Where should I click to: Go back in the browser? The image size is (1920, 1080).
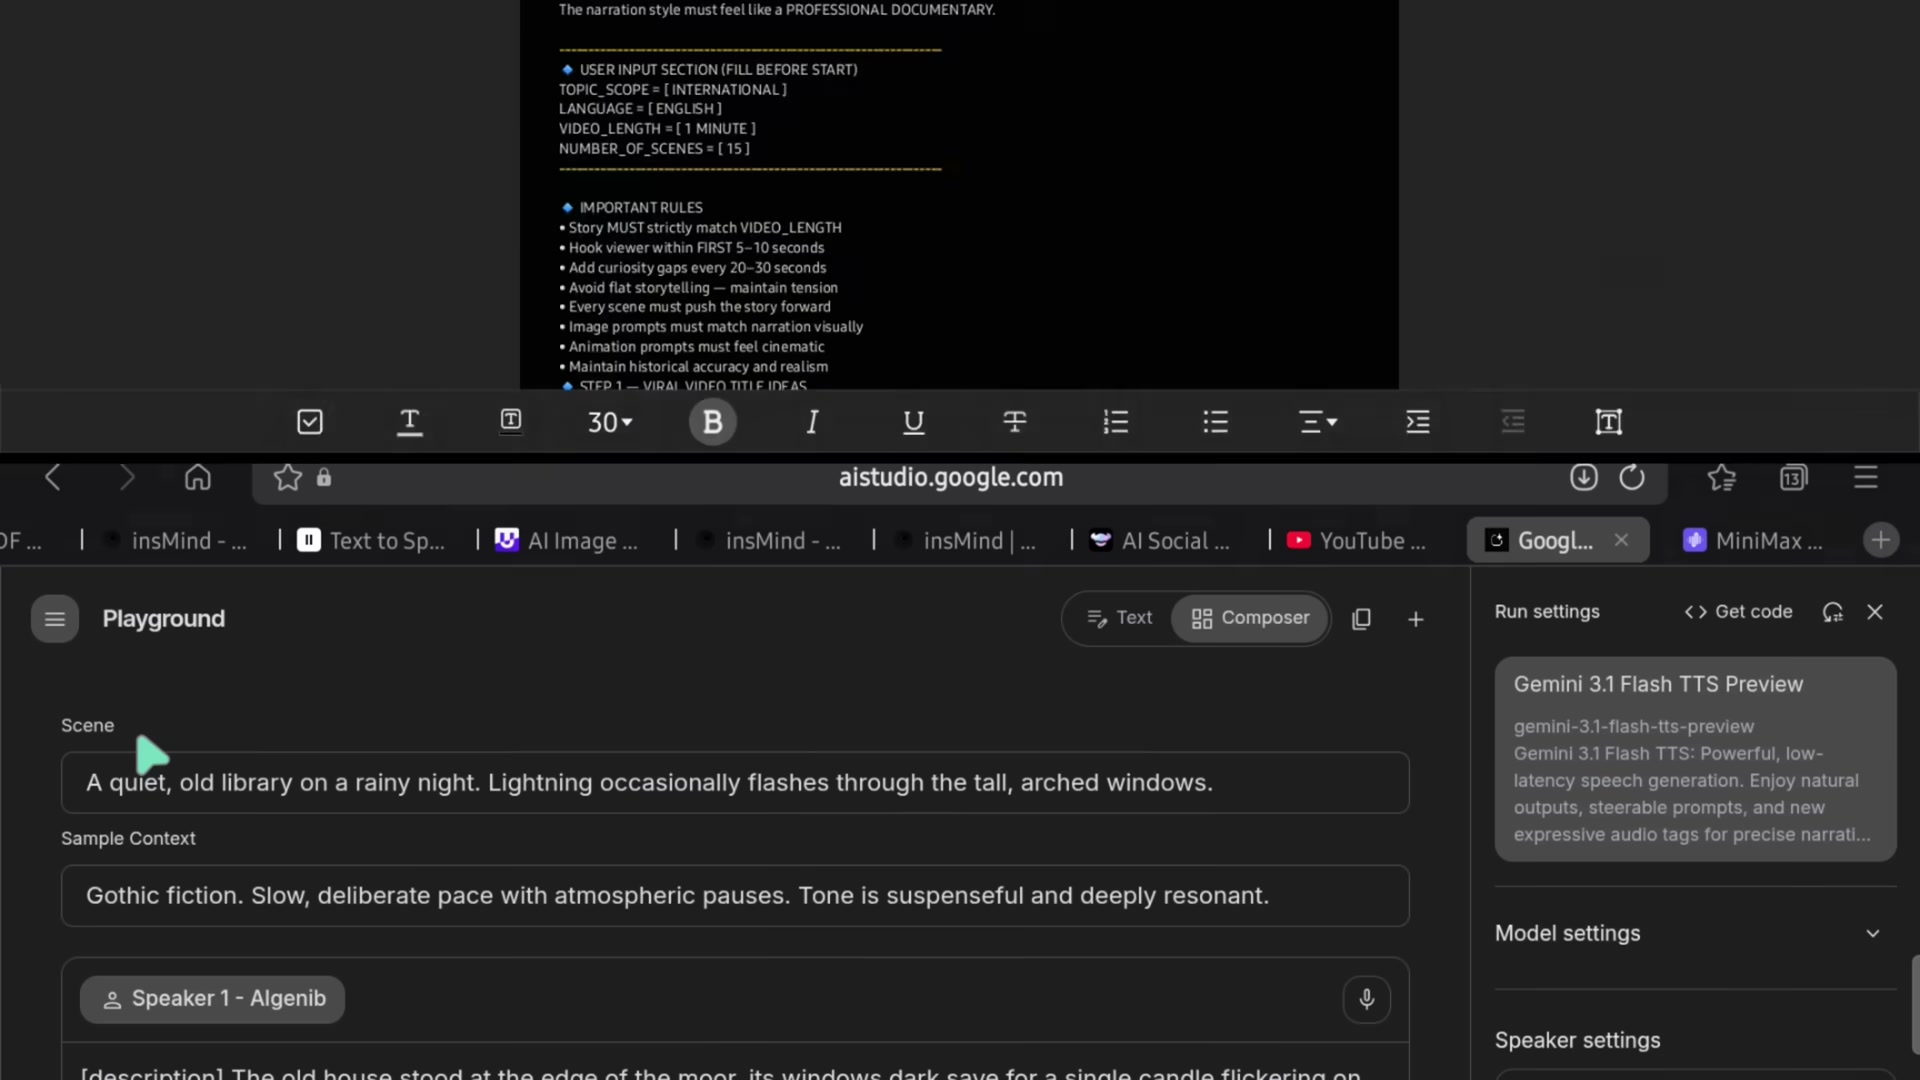point(53,478)
